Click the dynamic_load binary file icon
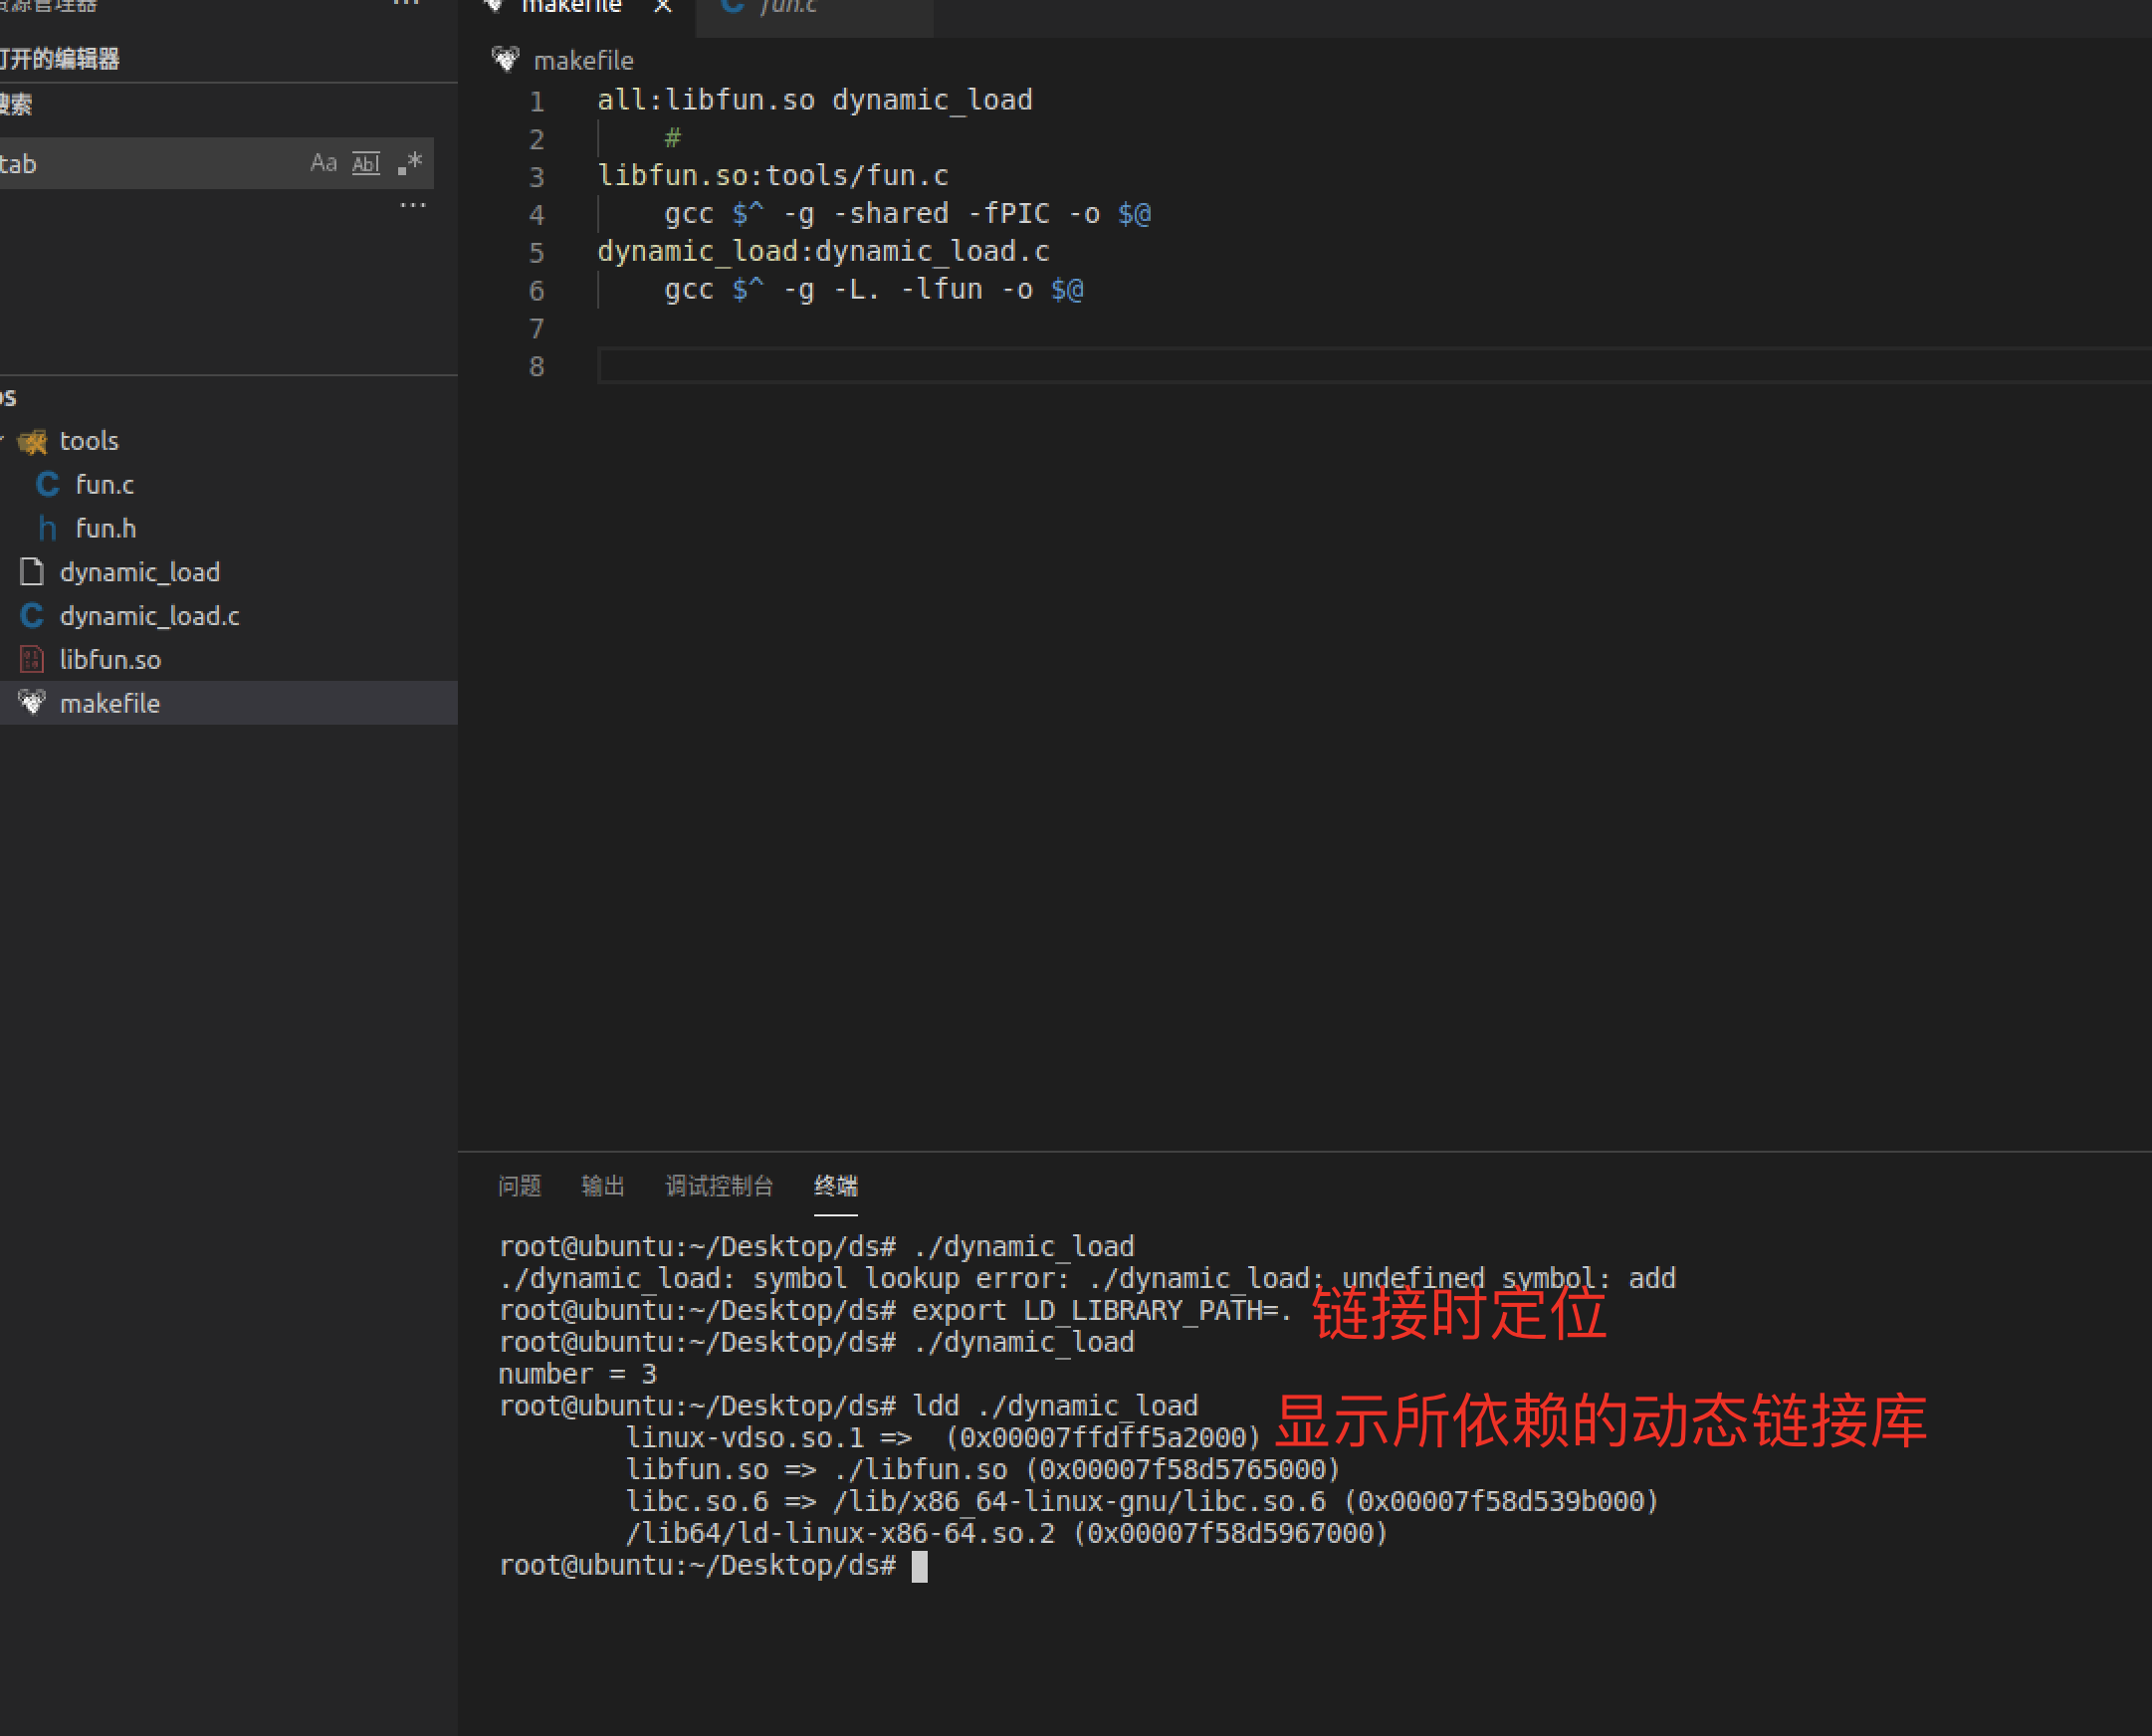This screenshot has height=1736, width=2152. pyautogui.click(x=32, y=572)
